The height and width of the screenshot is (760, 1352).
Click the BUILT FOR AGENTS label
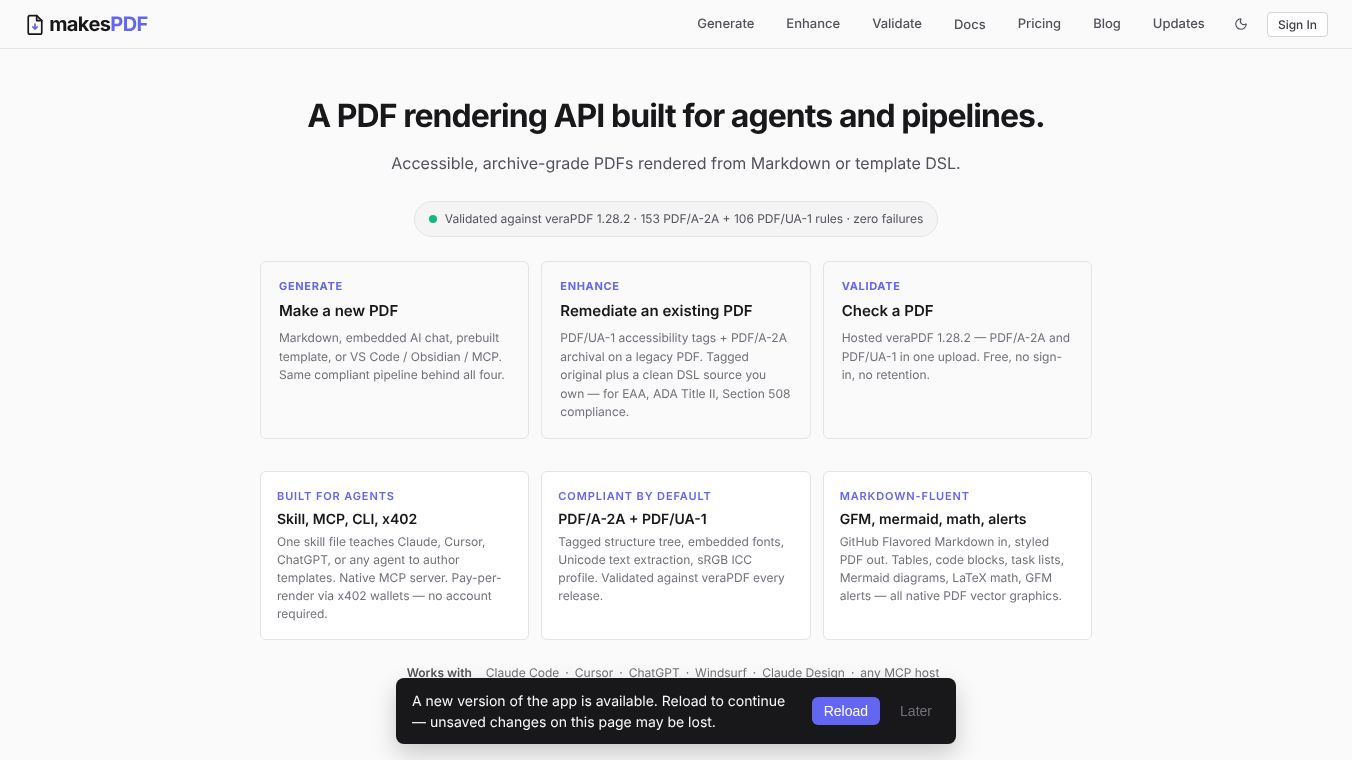[x=336, y=496]
